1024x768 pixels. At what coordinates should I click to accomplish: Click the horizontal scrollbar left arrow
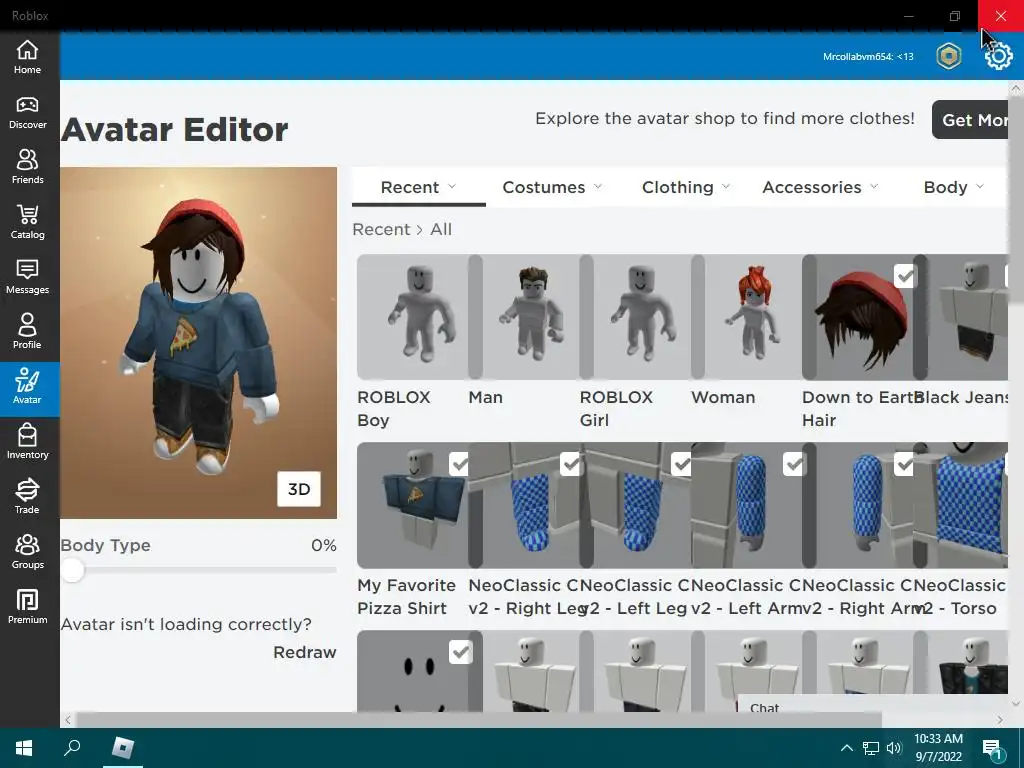pos(68,720)
